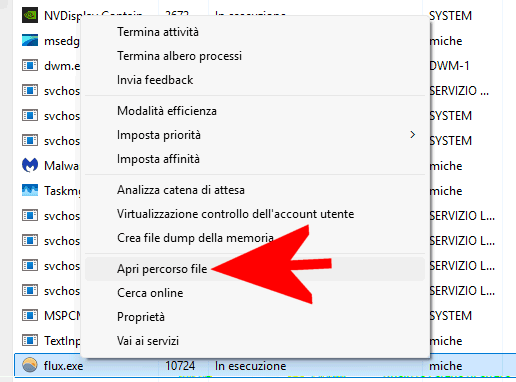Click the msedge process icon
Image resolution: width=516 pixels, height=382 pixels.
30,40
